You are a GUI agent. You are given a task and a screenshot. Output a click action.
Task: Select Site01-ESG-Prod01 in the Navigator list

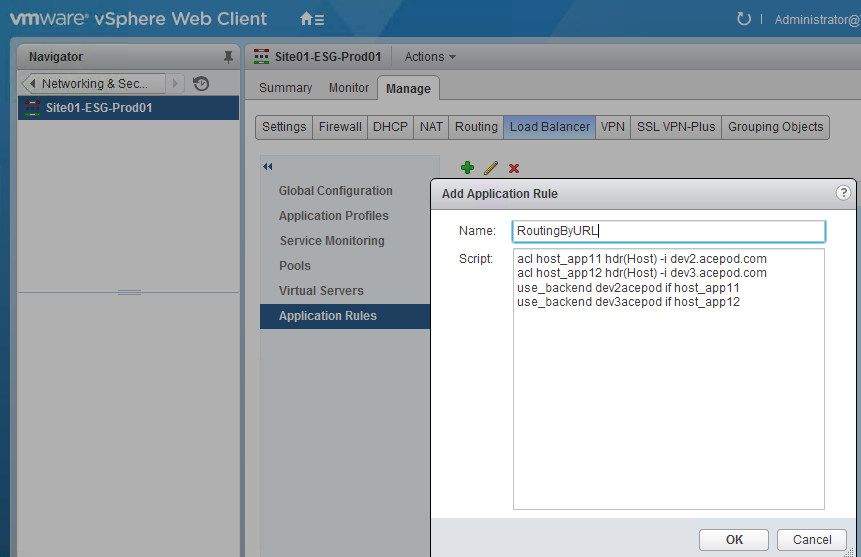(128, 108)
